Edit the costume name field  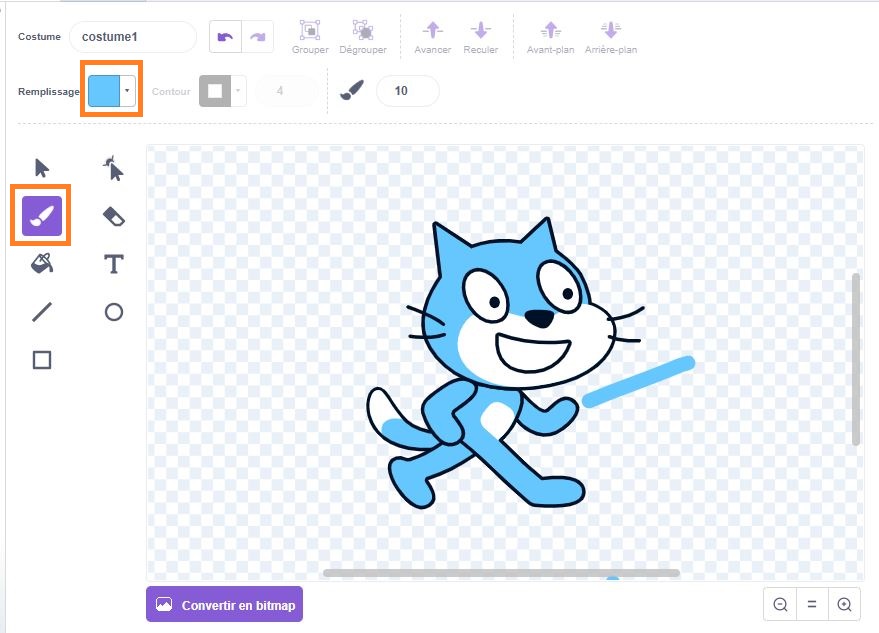[x=133, y=37]
